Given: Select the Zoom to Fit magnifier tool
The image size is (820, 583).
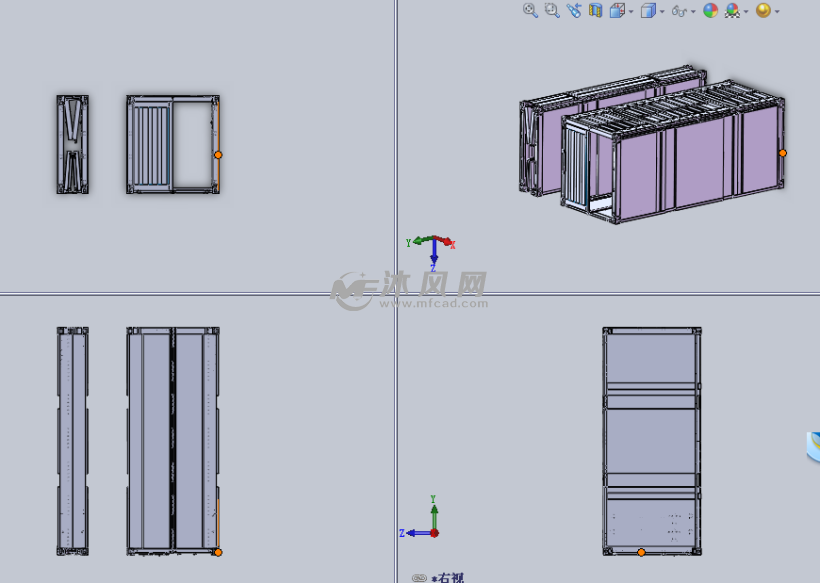Looking at the screenshot, I should pos(529,11).
